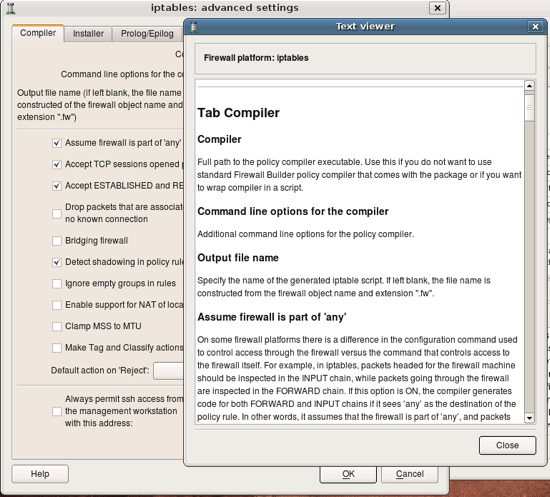Click the 'Firewall platform: iptables' label
The image size is (550, 497).
(256, 58)
